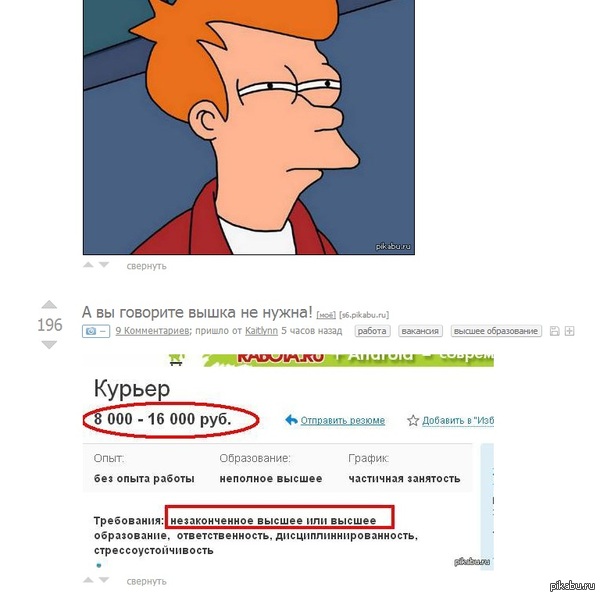The width and height of the screenshot is (600, 597).
Task: Select the работа tag
Action: 372,331
